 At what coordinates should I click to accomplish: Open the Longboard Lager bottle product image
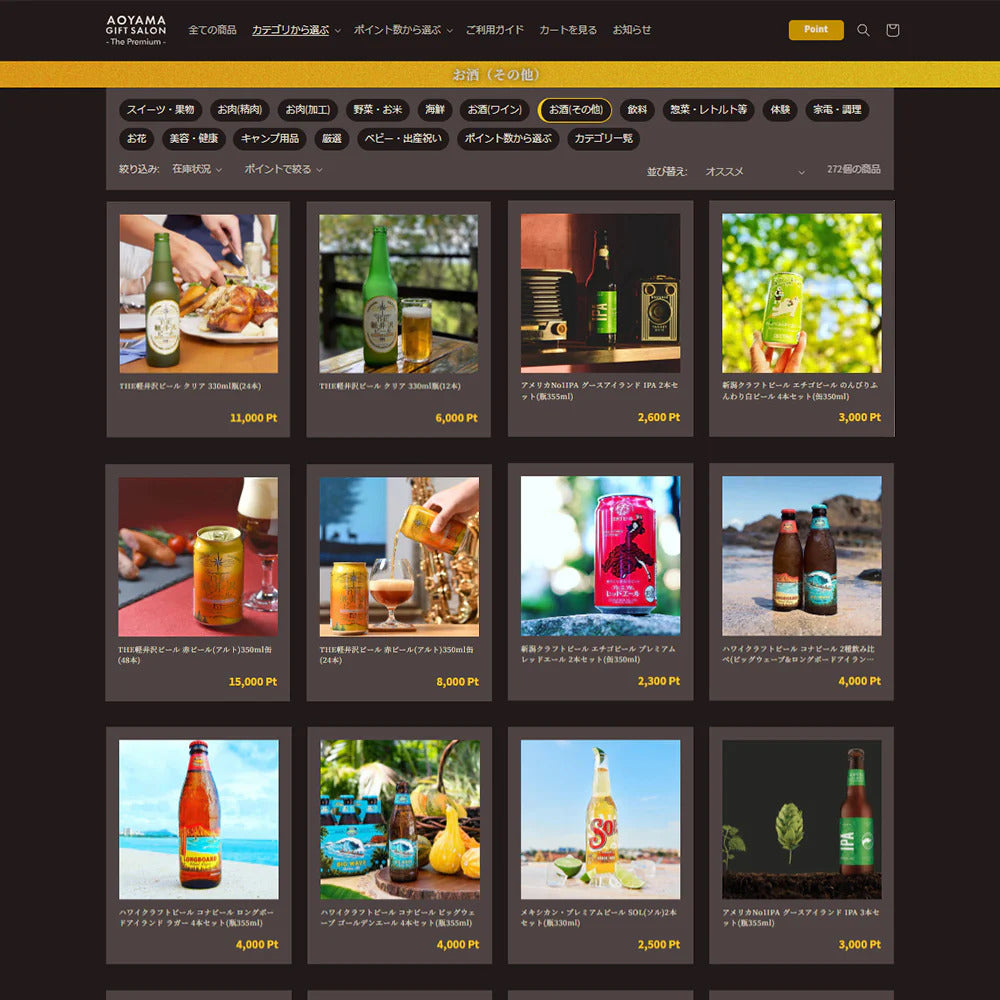[x=198, y=819]
